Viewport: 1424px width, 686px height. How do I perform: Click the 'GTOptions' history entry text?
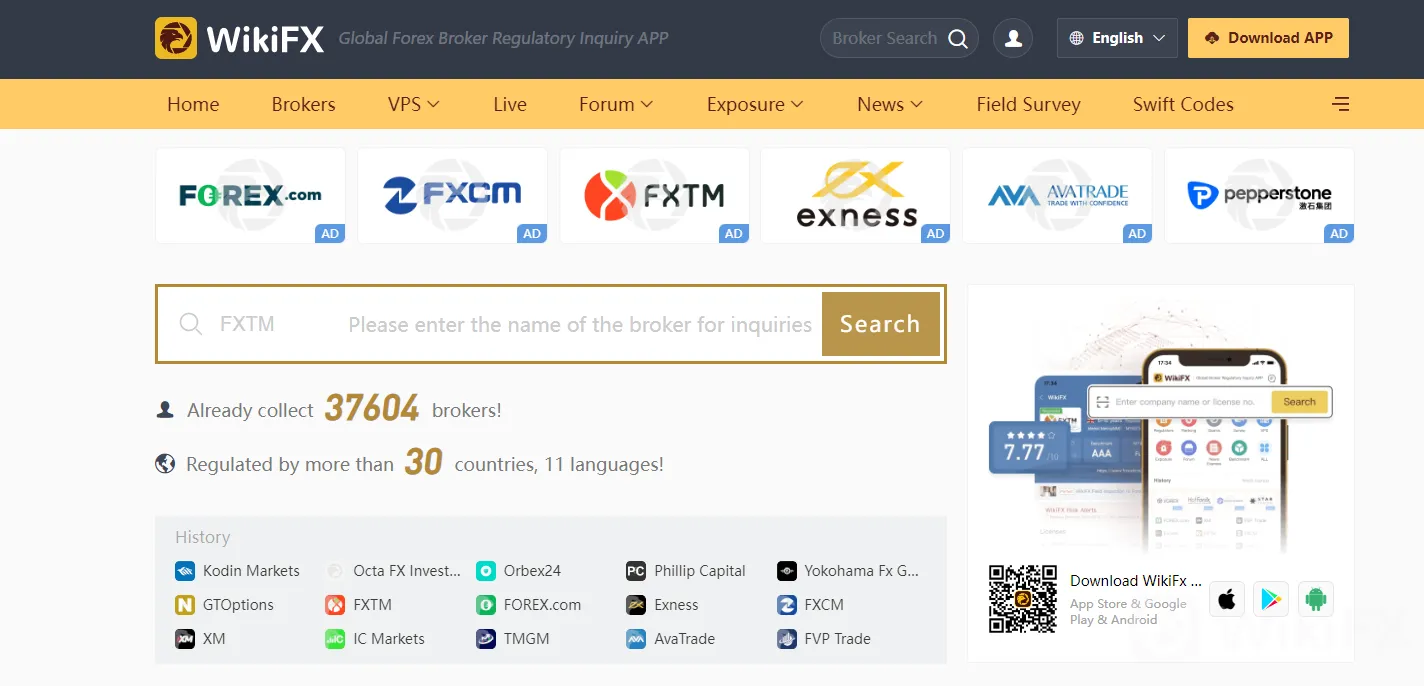(238, 605)
